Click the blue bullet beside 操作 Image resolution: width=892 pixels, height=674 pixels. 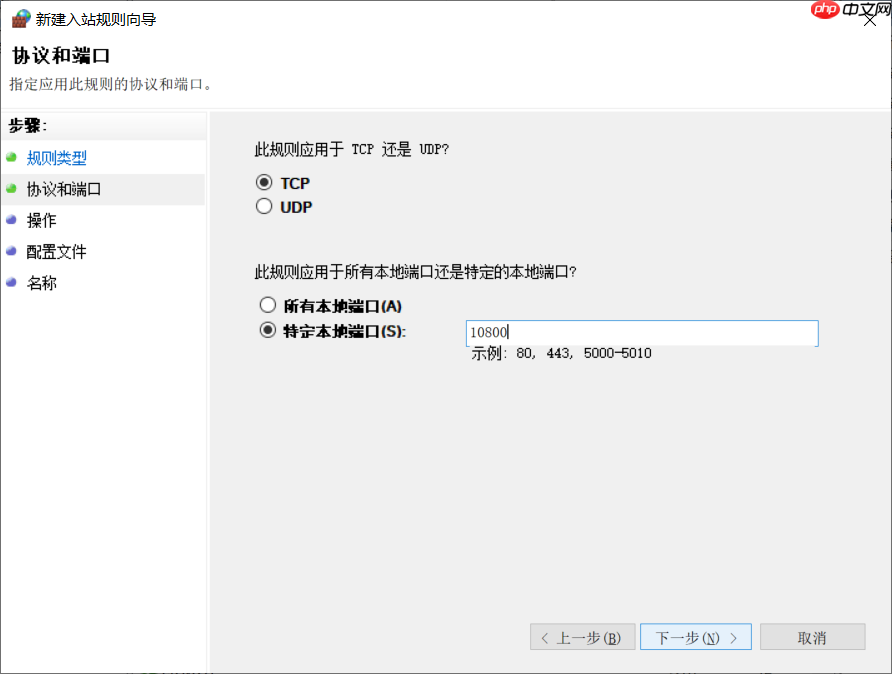click(x=12, y=220)
